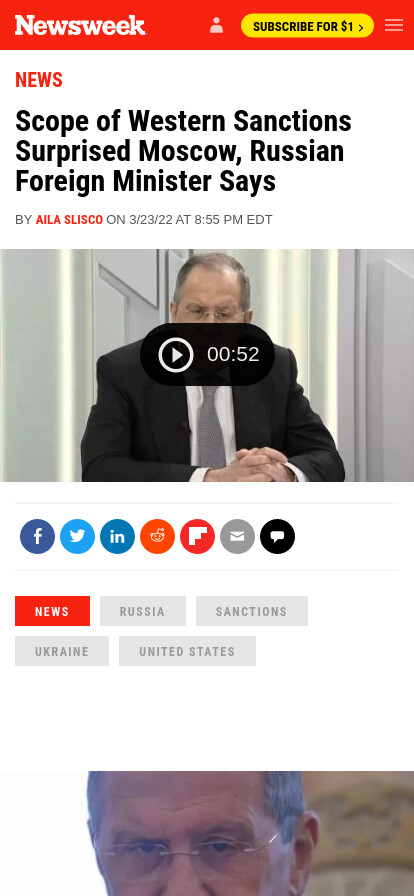Select the red NEWS topic tag
The image size is (414, 896).
tap(52, 611)
